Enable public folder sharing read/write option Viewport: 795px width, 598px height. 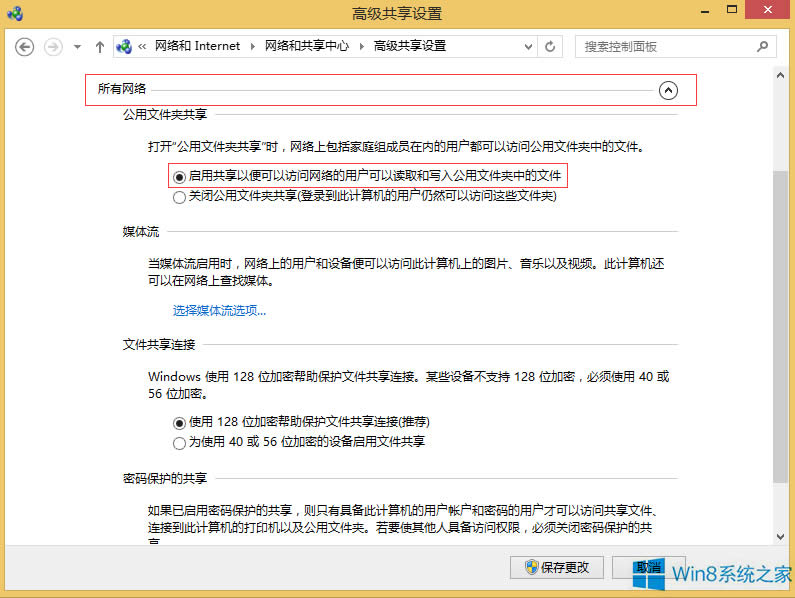coord(180,176)
